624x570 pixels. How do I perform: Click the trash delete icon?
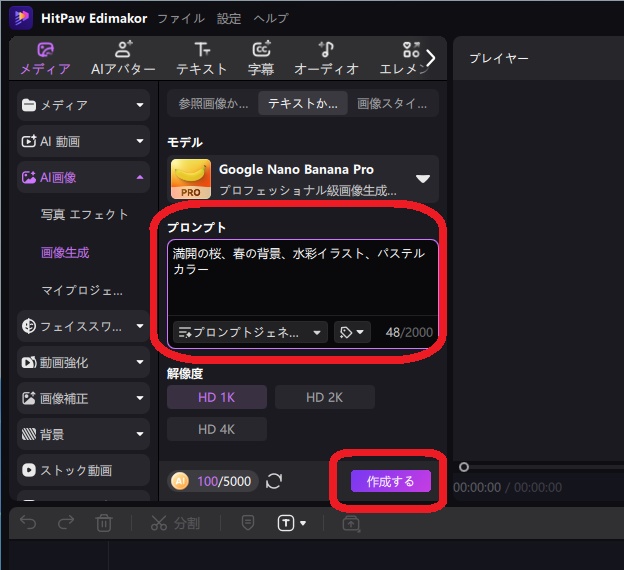tap(104, 523)
